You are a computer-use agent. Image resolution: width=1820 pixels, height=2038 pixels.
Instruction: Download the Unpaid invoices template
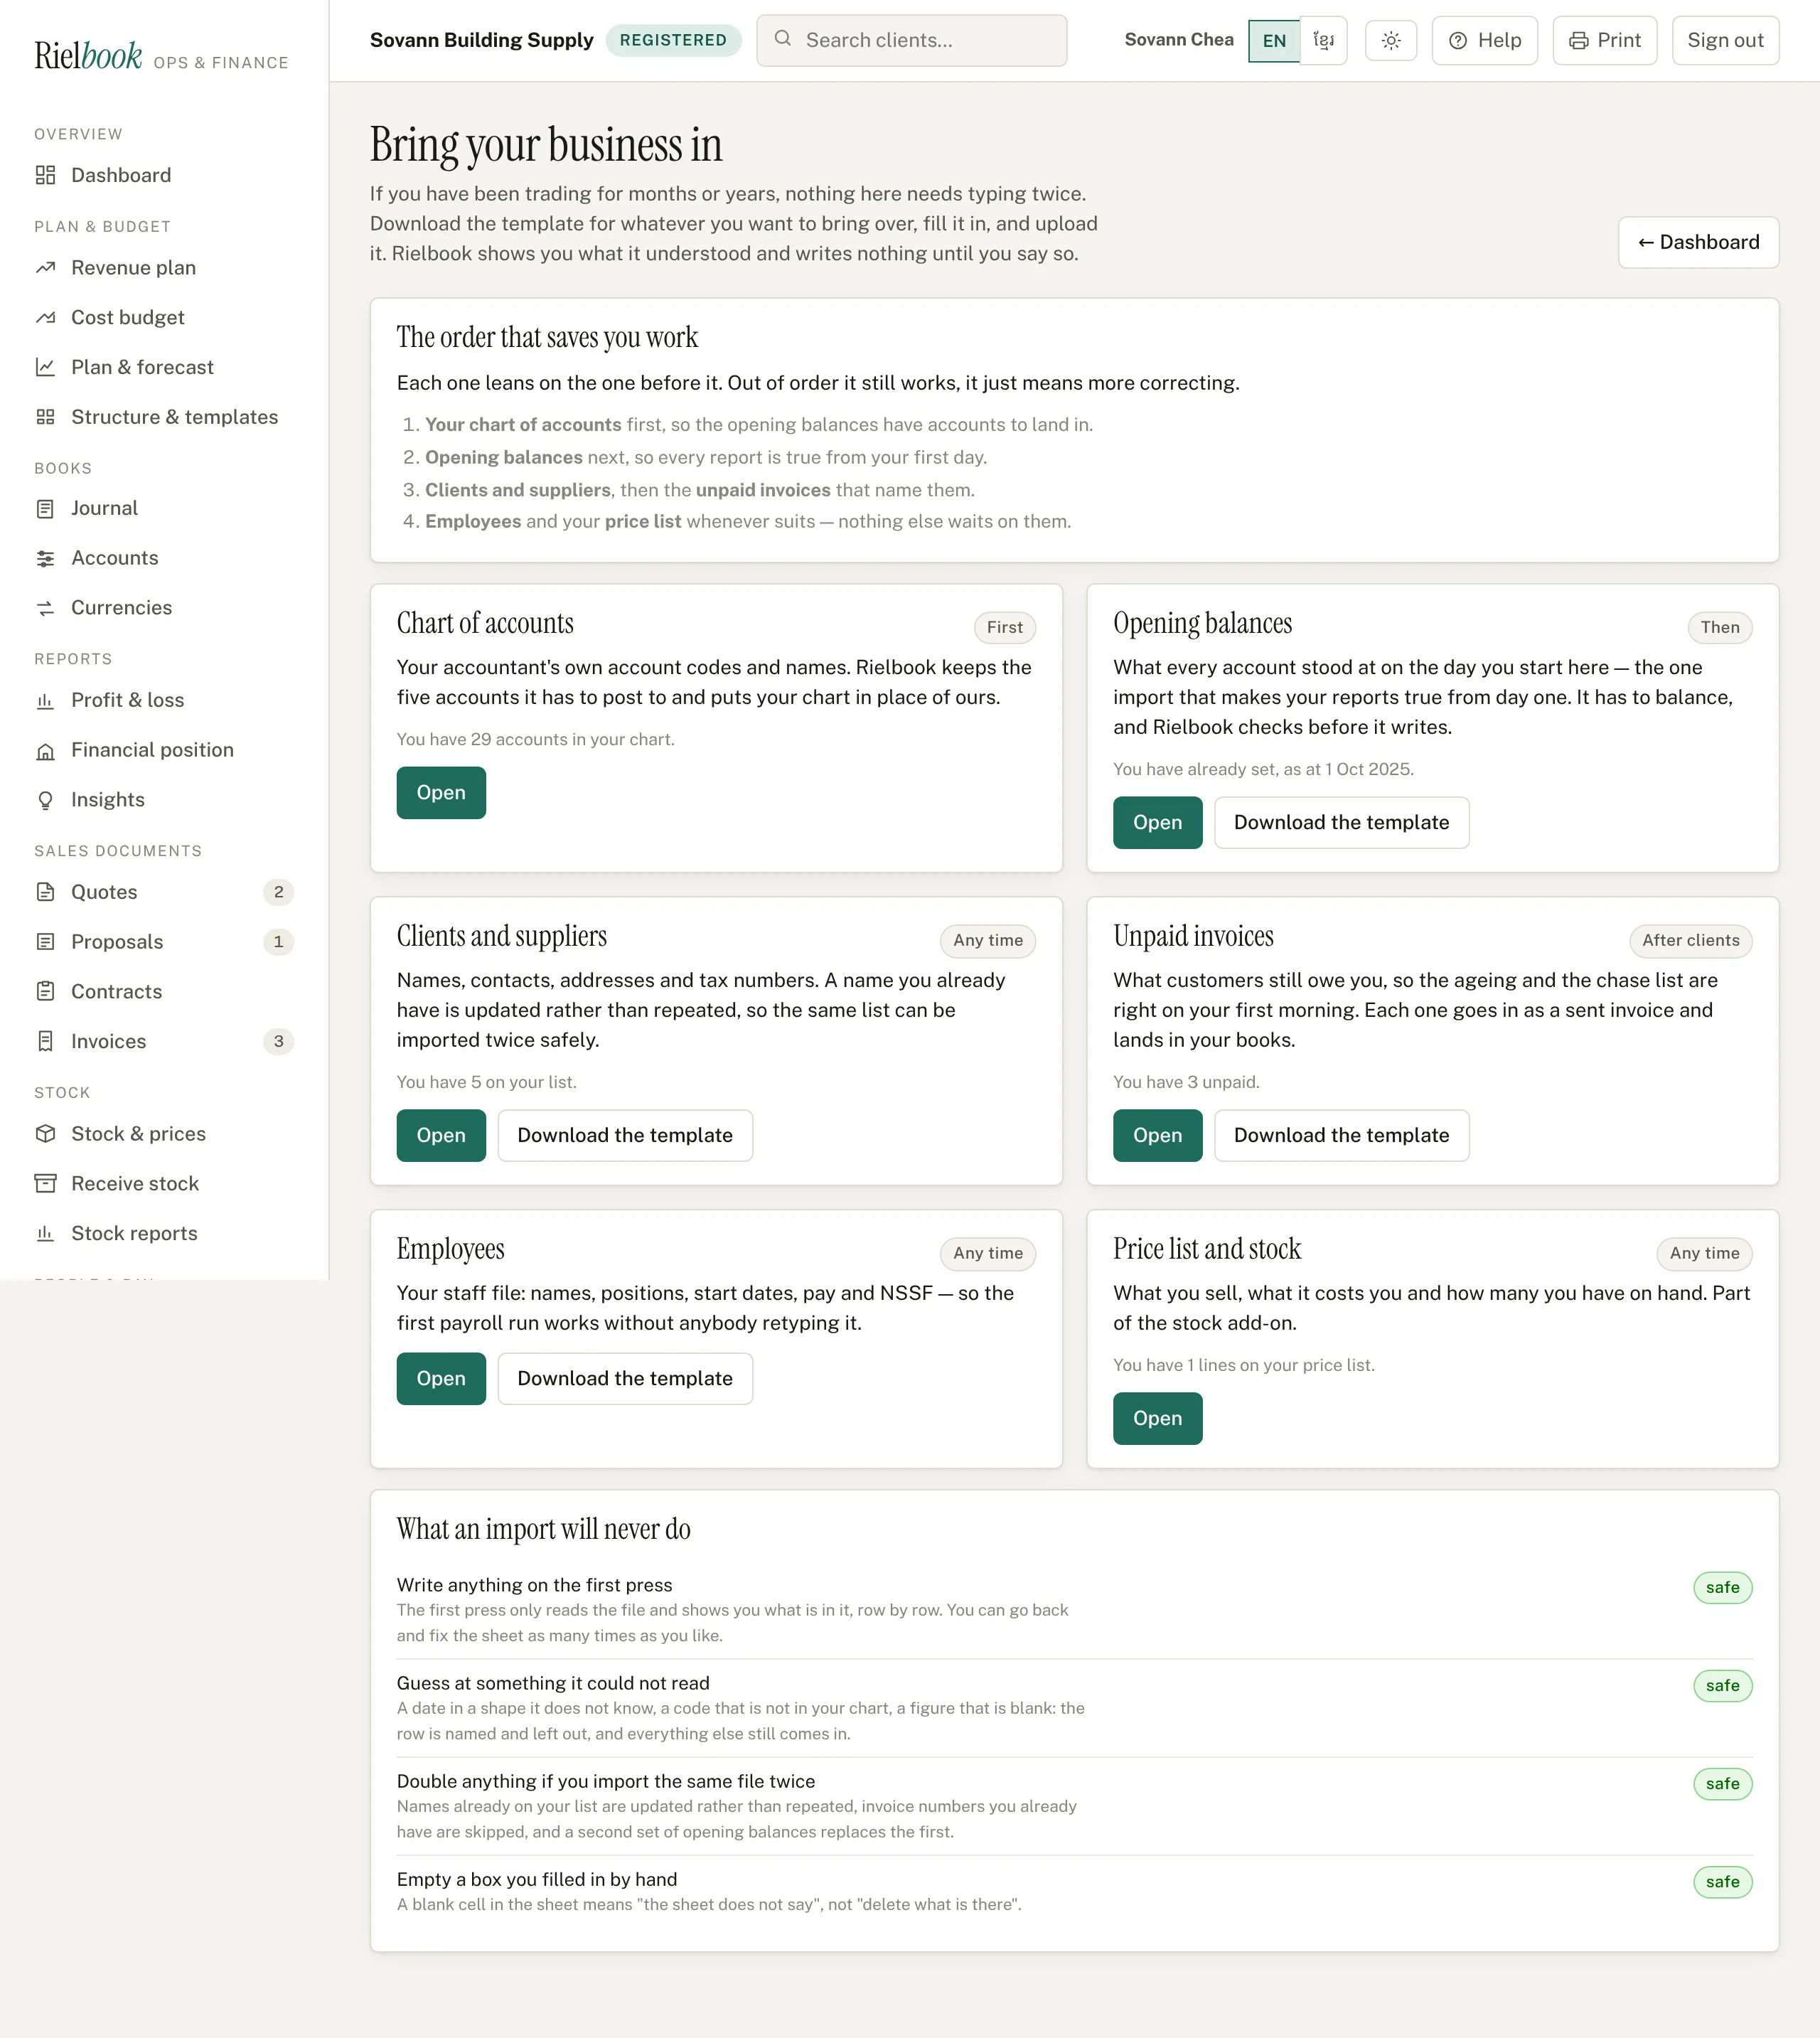click(x=1342, y=1136)
